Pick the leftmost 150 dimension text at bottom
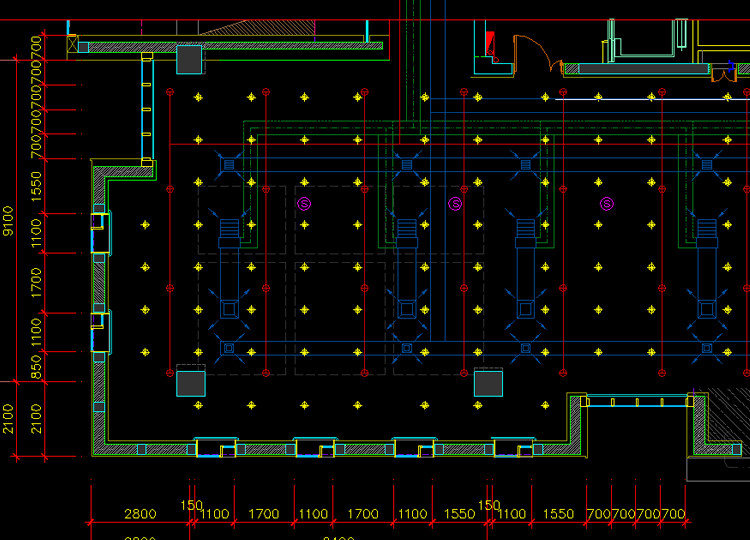750x540 pixels. tap(191, 505)
